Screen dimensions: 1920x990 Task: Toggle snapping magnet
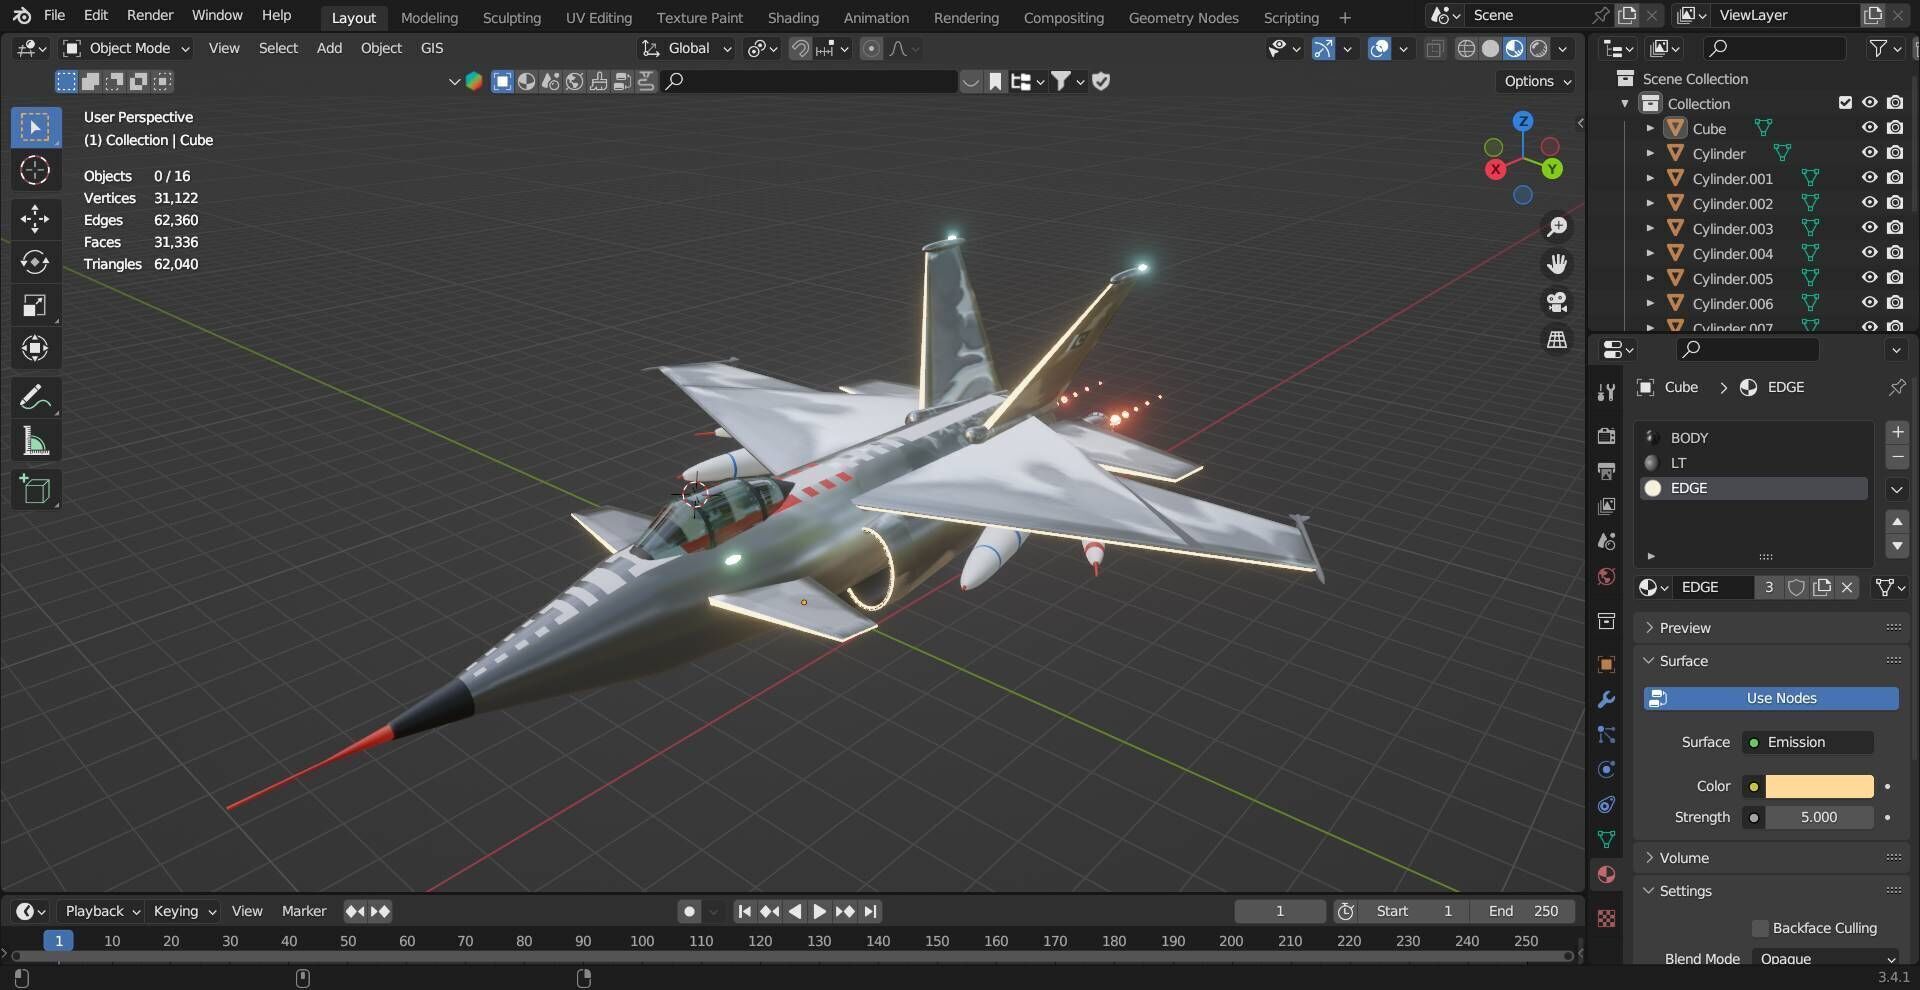coord(799,49)
